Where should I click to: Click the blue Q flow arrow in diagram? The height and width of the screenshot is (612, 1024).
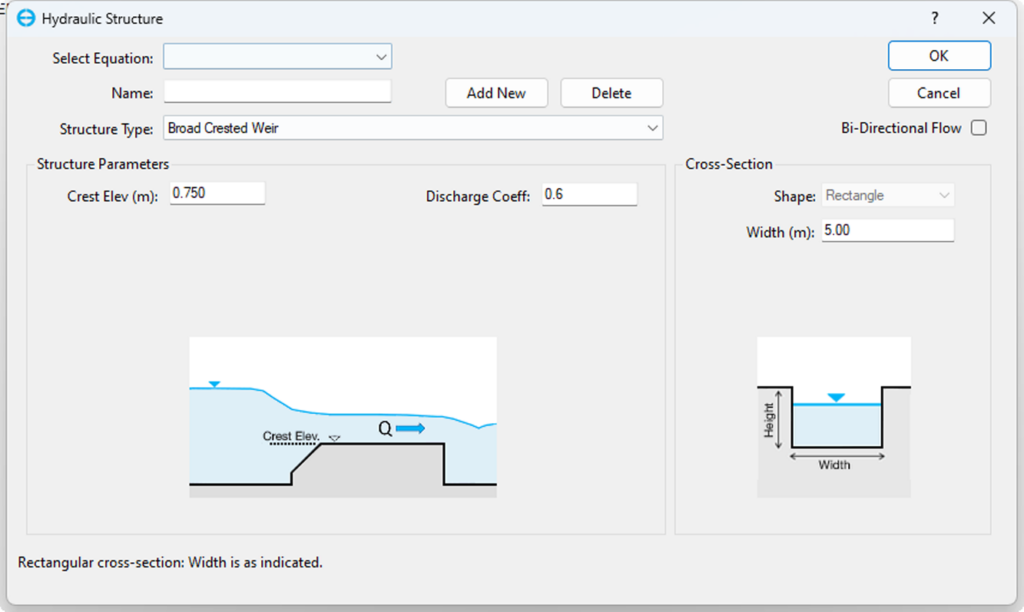(x=410, y=428)
